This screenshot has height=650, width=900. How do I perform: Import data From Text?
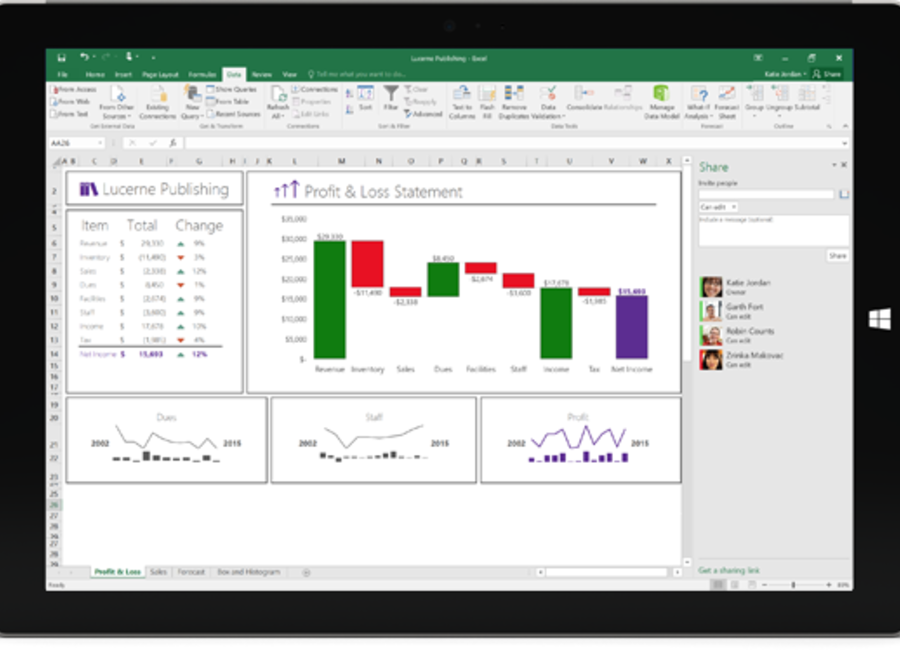click(x=69, y=114)
